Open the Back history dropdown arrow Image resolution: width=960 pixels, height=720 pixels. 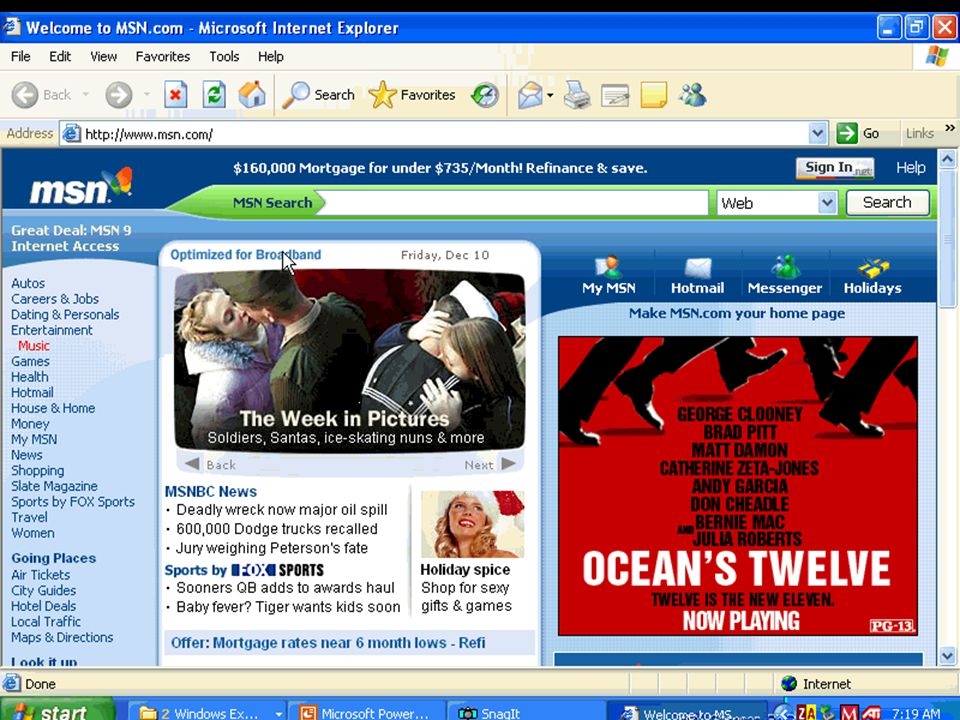click(86, 94)
